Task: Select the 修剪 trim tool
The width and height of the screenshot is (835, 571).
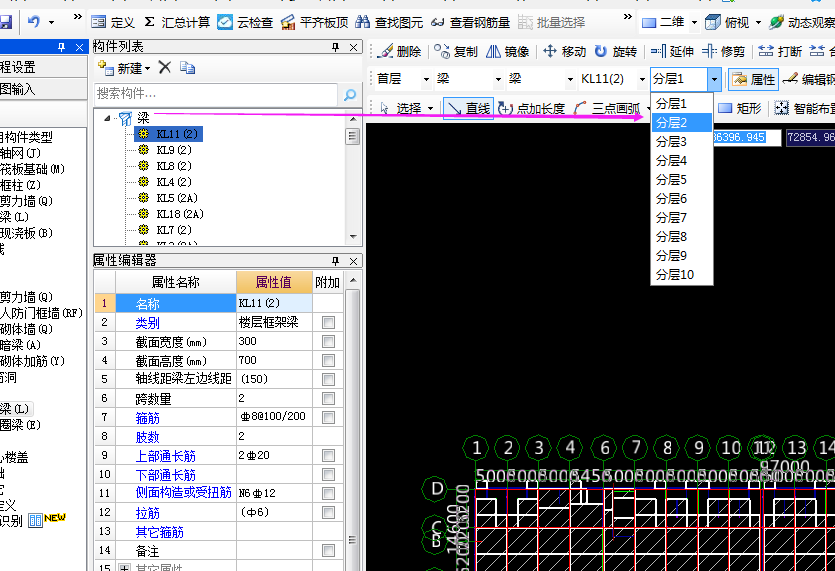Action: (723, 51)
